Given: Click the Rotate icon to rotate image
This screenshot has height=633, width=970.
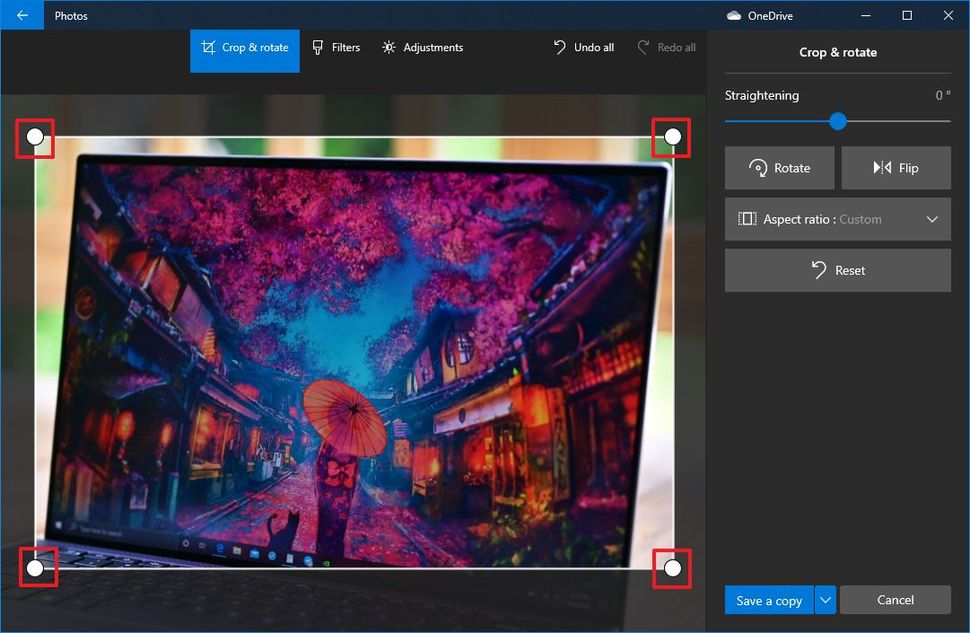Looking at the screenshot, I should tap(760, 167).
